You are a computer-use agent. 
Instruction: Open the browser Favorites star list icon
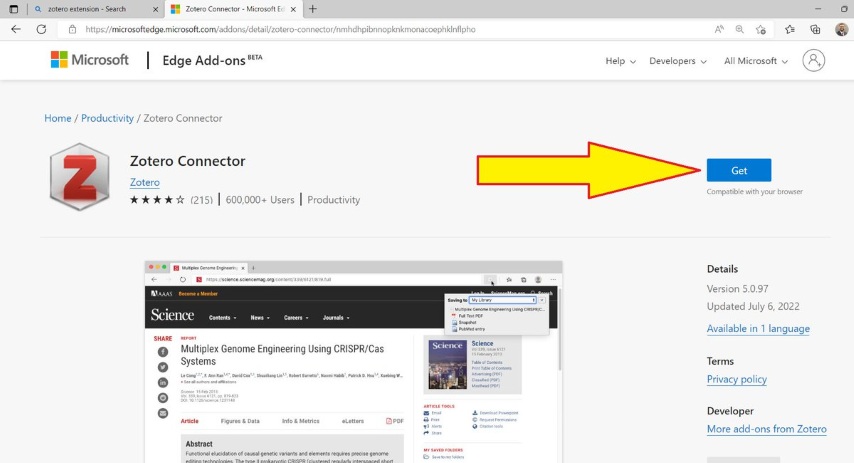(x=790, y=30)
